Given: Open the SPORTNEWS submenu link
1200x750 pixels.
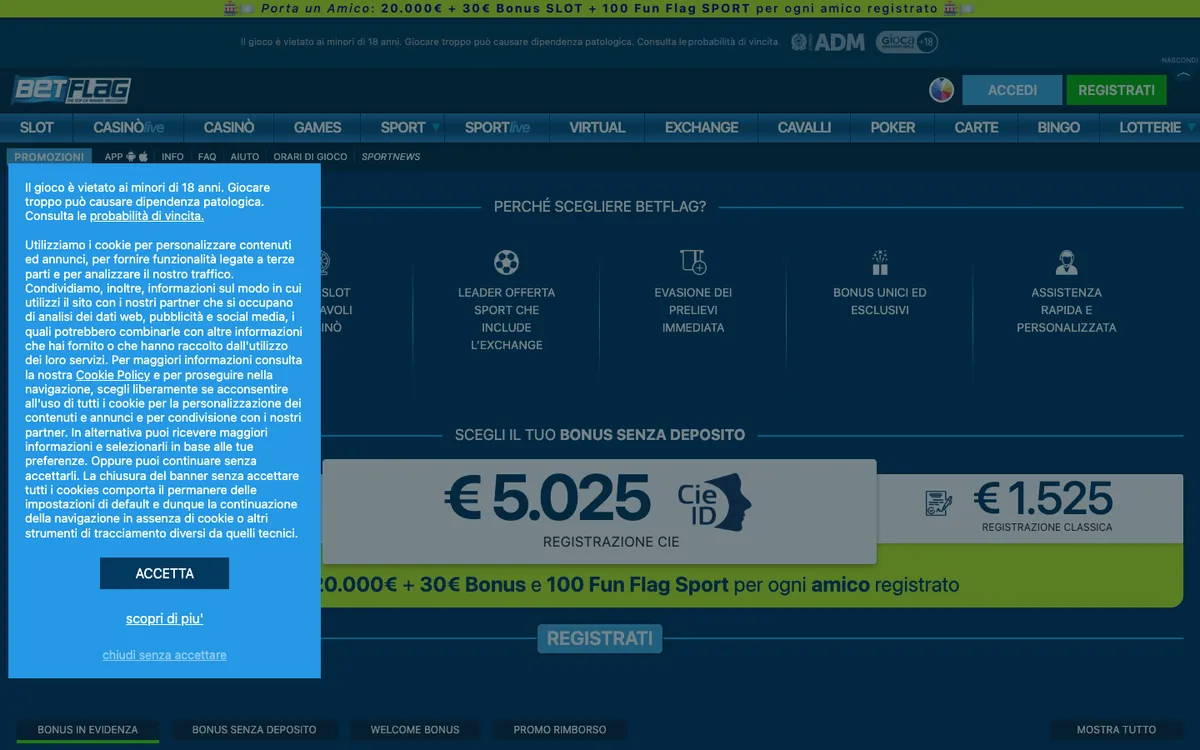Looking at the screenshot, I should pyautogui.click(x=391, y=157).
